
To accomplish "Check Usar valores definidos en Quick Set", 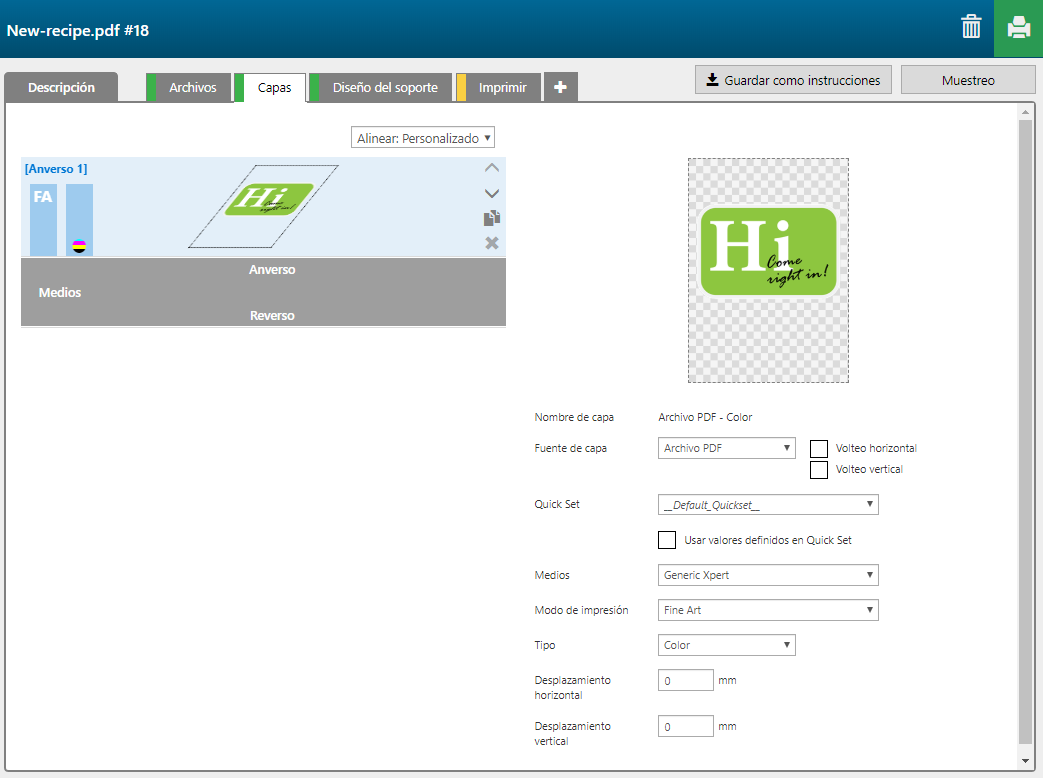I will [x=667, y=540].
